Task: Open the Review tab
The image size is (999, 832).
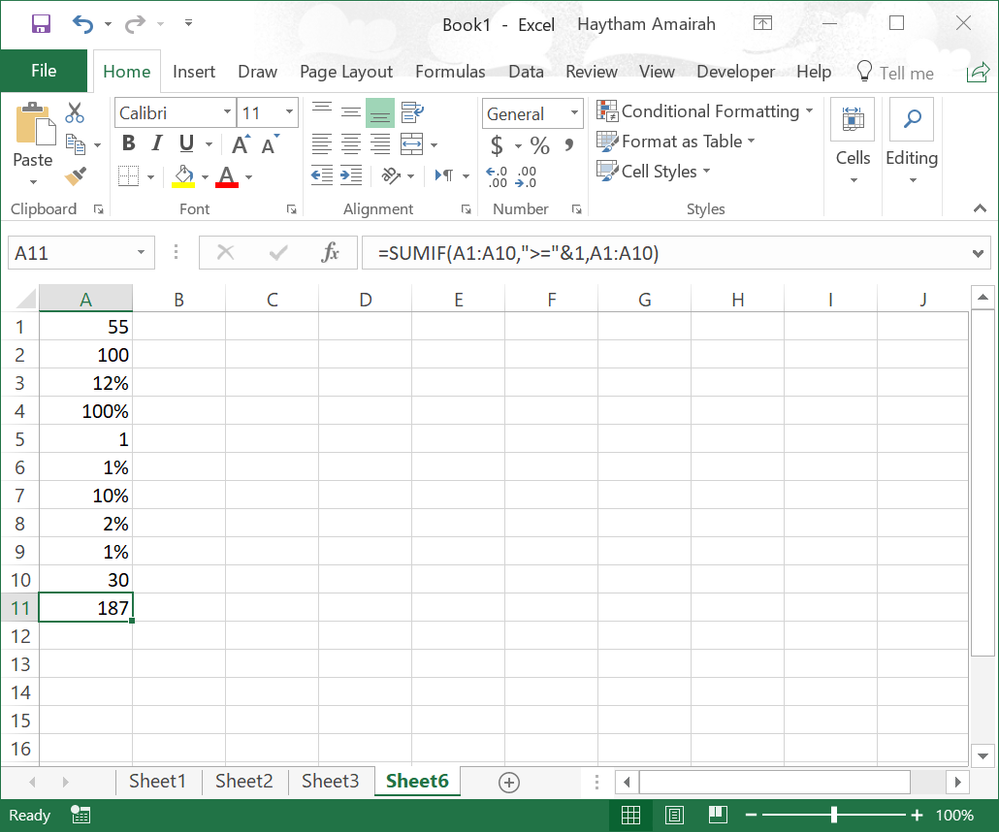Action: click(x=591, y=72)
